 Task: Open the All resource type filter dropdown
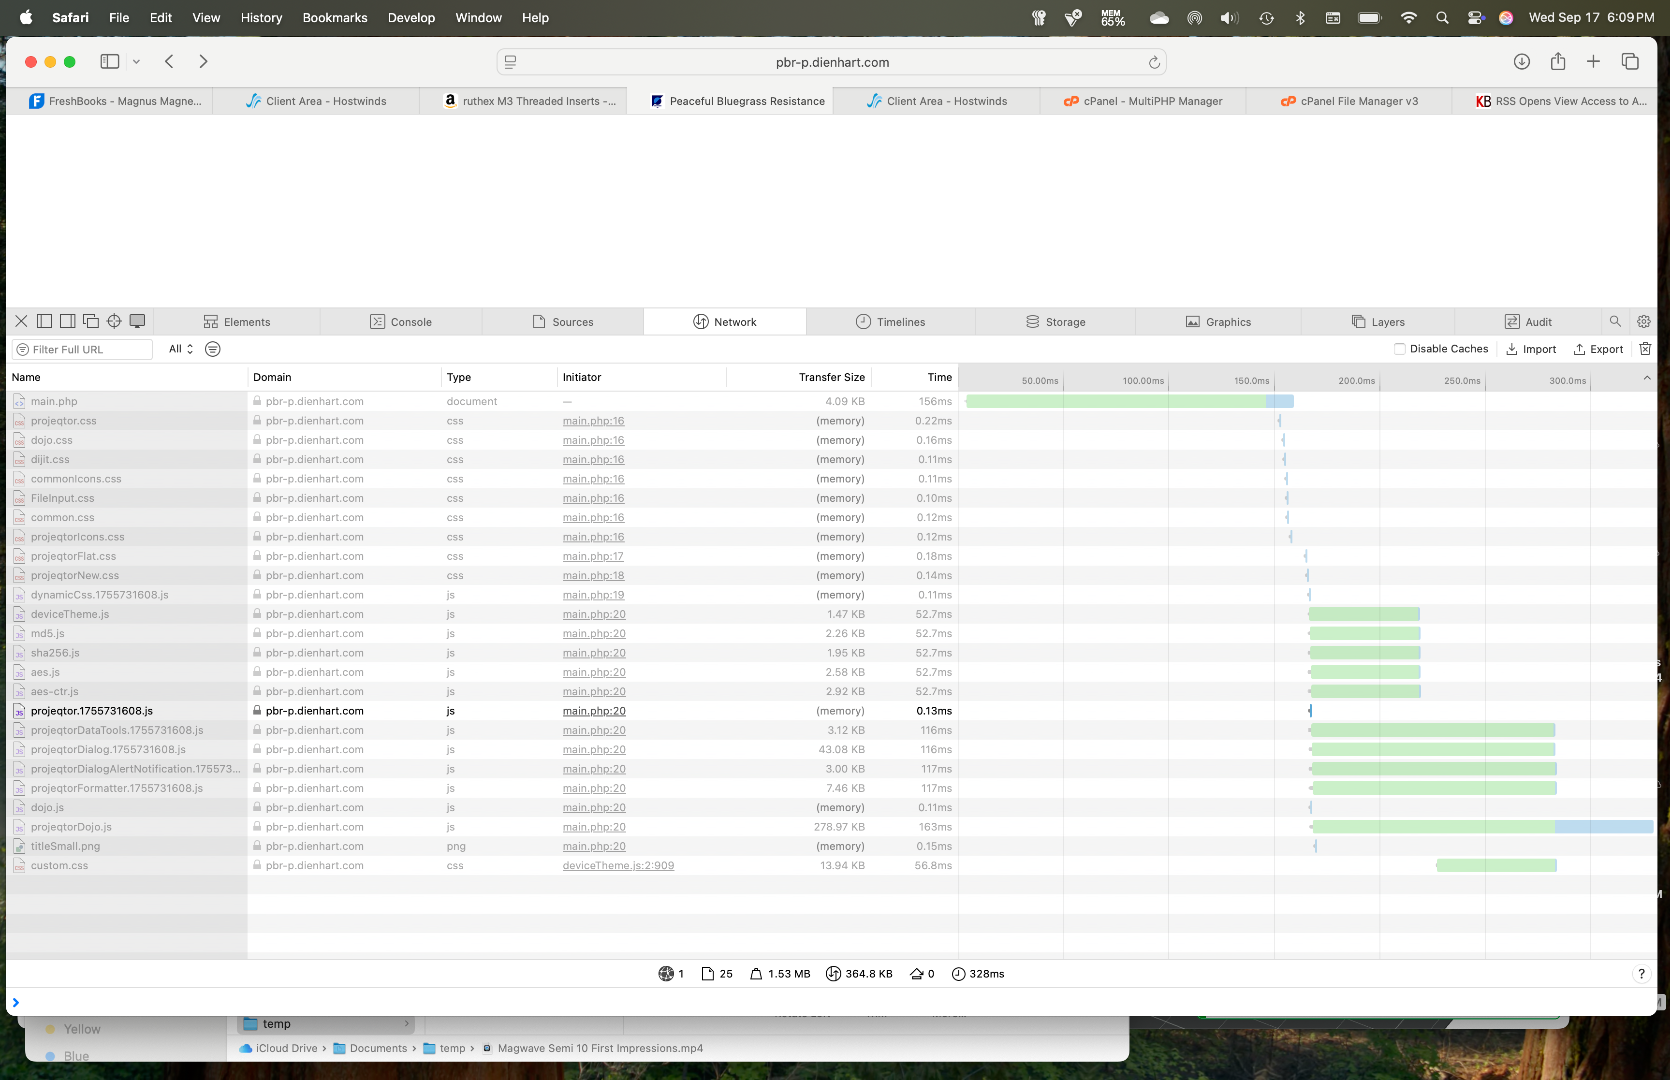coord(181,349)
